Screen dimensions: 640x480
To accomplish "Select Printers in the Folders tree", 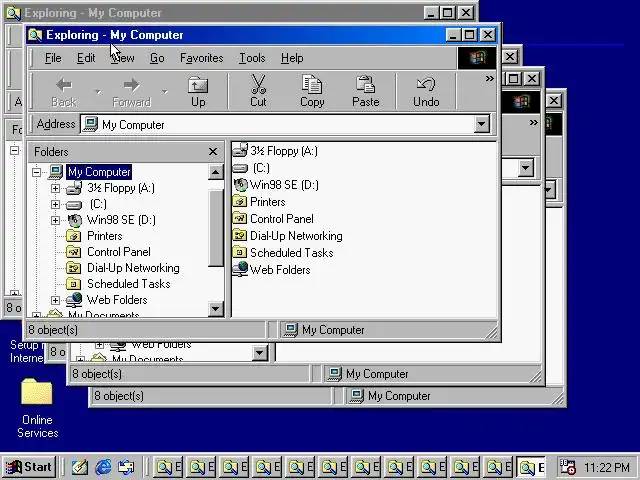I will tap(104, 236).
